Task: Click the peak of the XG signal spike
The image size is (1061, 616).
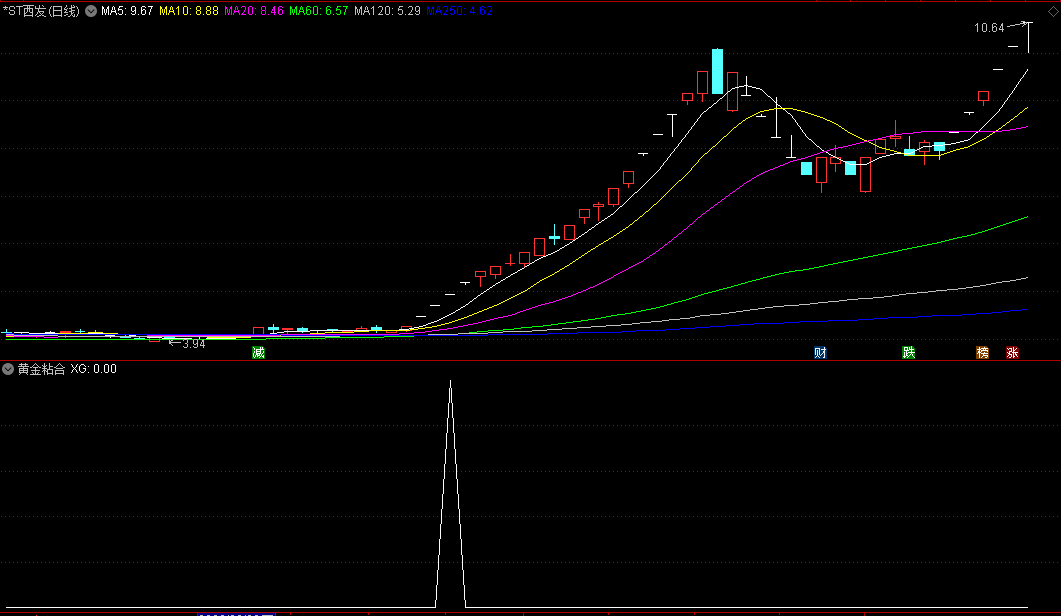Action: 451,382
